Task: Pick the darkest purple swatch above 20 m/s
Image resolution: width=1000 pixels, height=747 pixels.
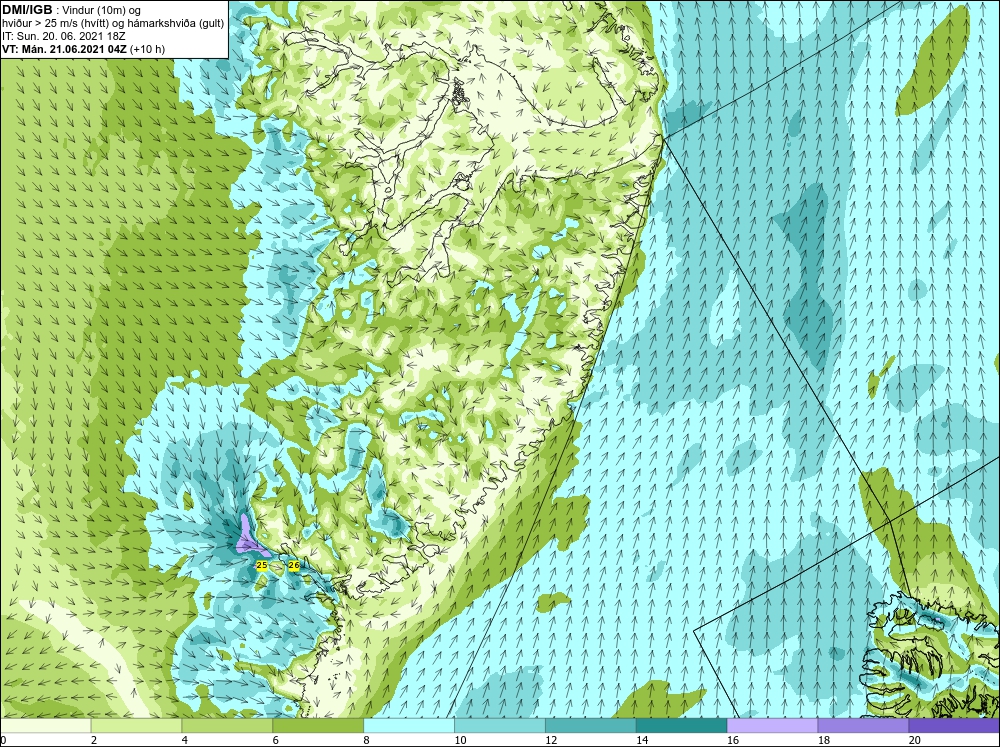Action: [x=954, y=726]
